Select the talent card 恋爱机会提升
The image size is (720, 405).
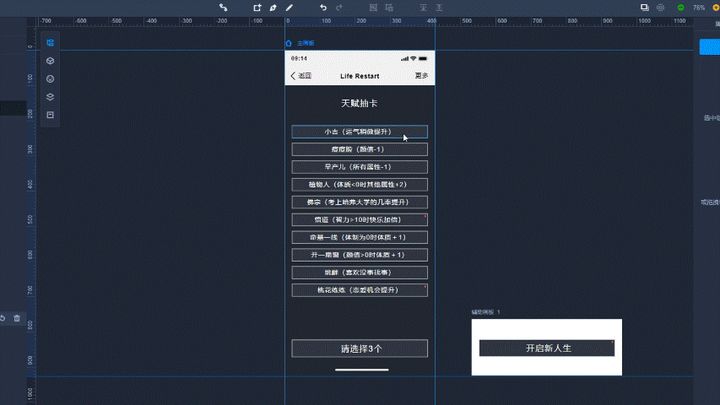[360, 290]
